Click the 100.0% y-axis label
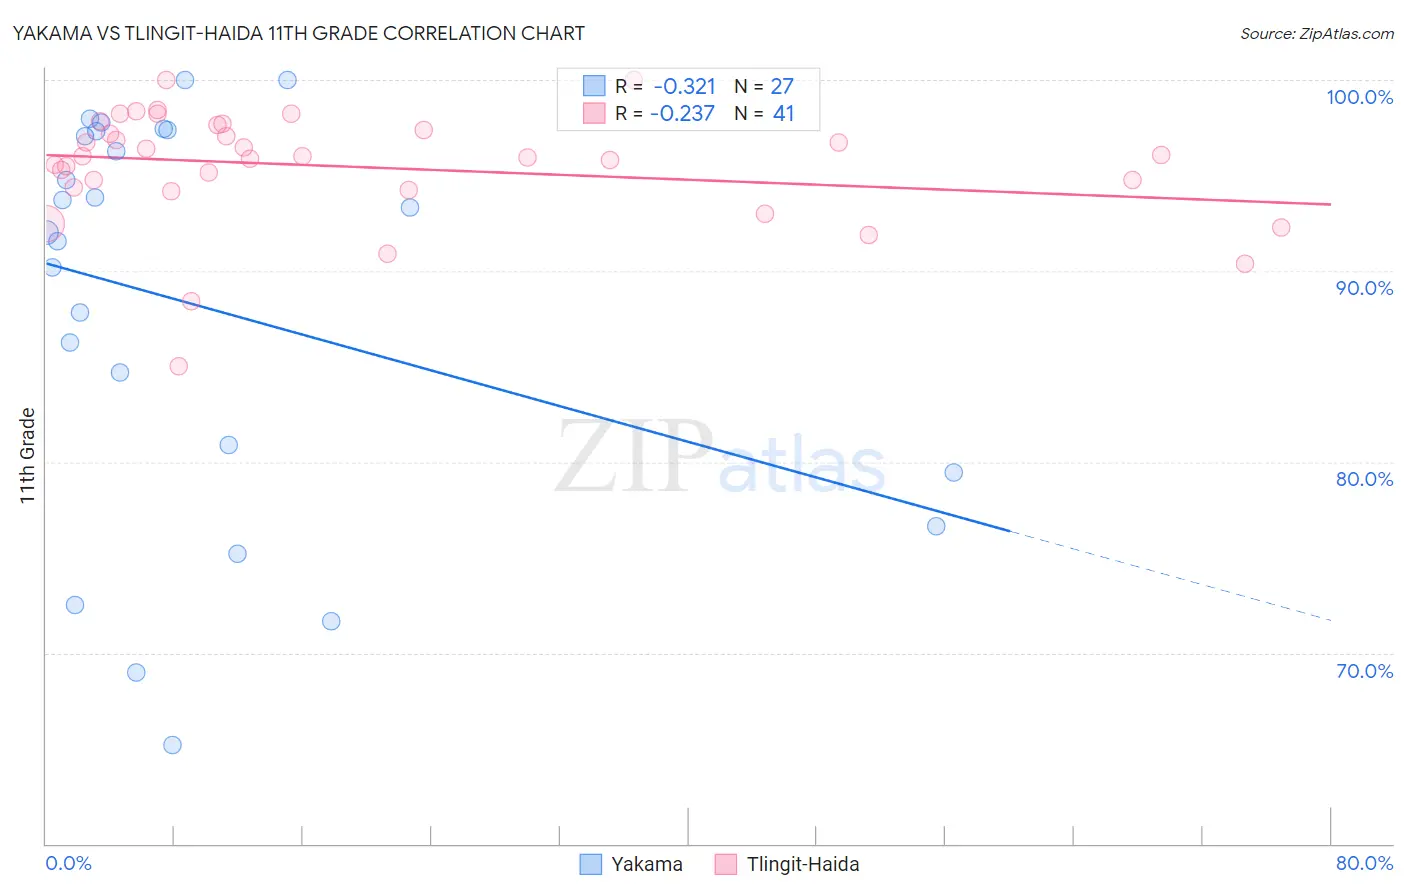The width and height of the screenshot is (1406, 892). [x=1360, y=97]
